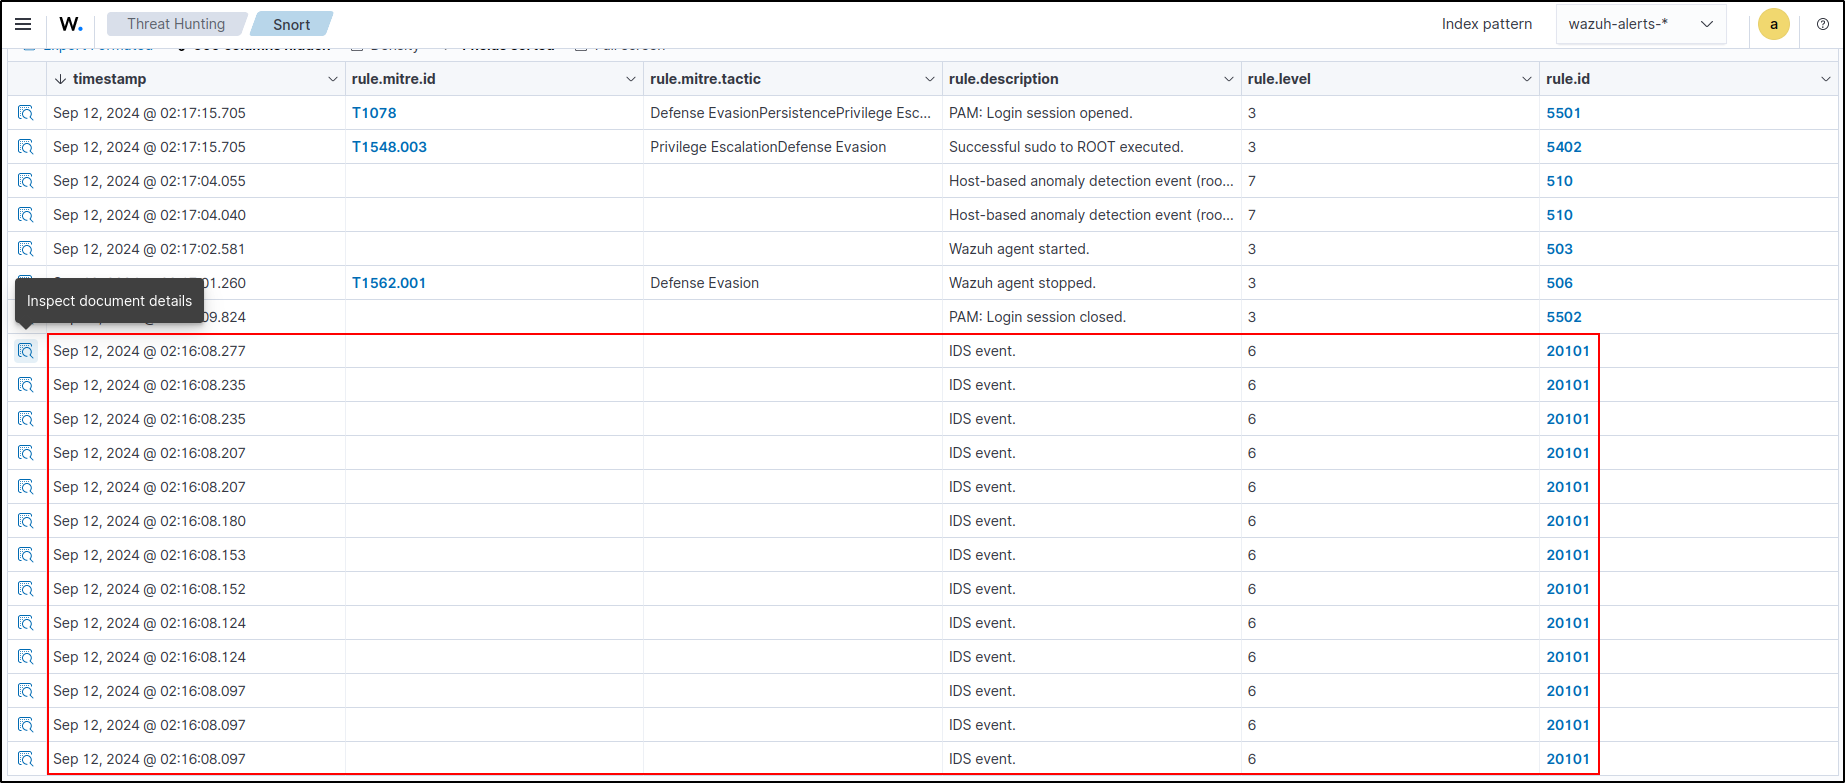Open rule ID 5402 link
Screen dimensions: 1845x783
tap(1564, 147)
